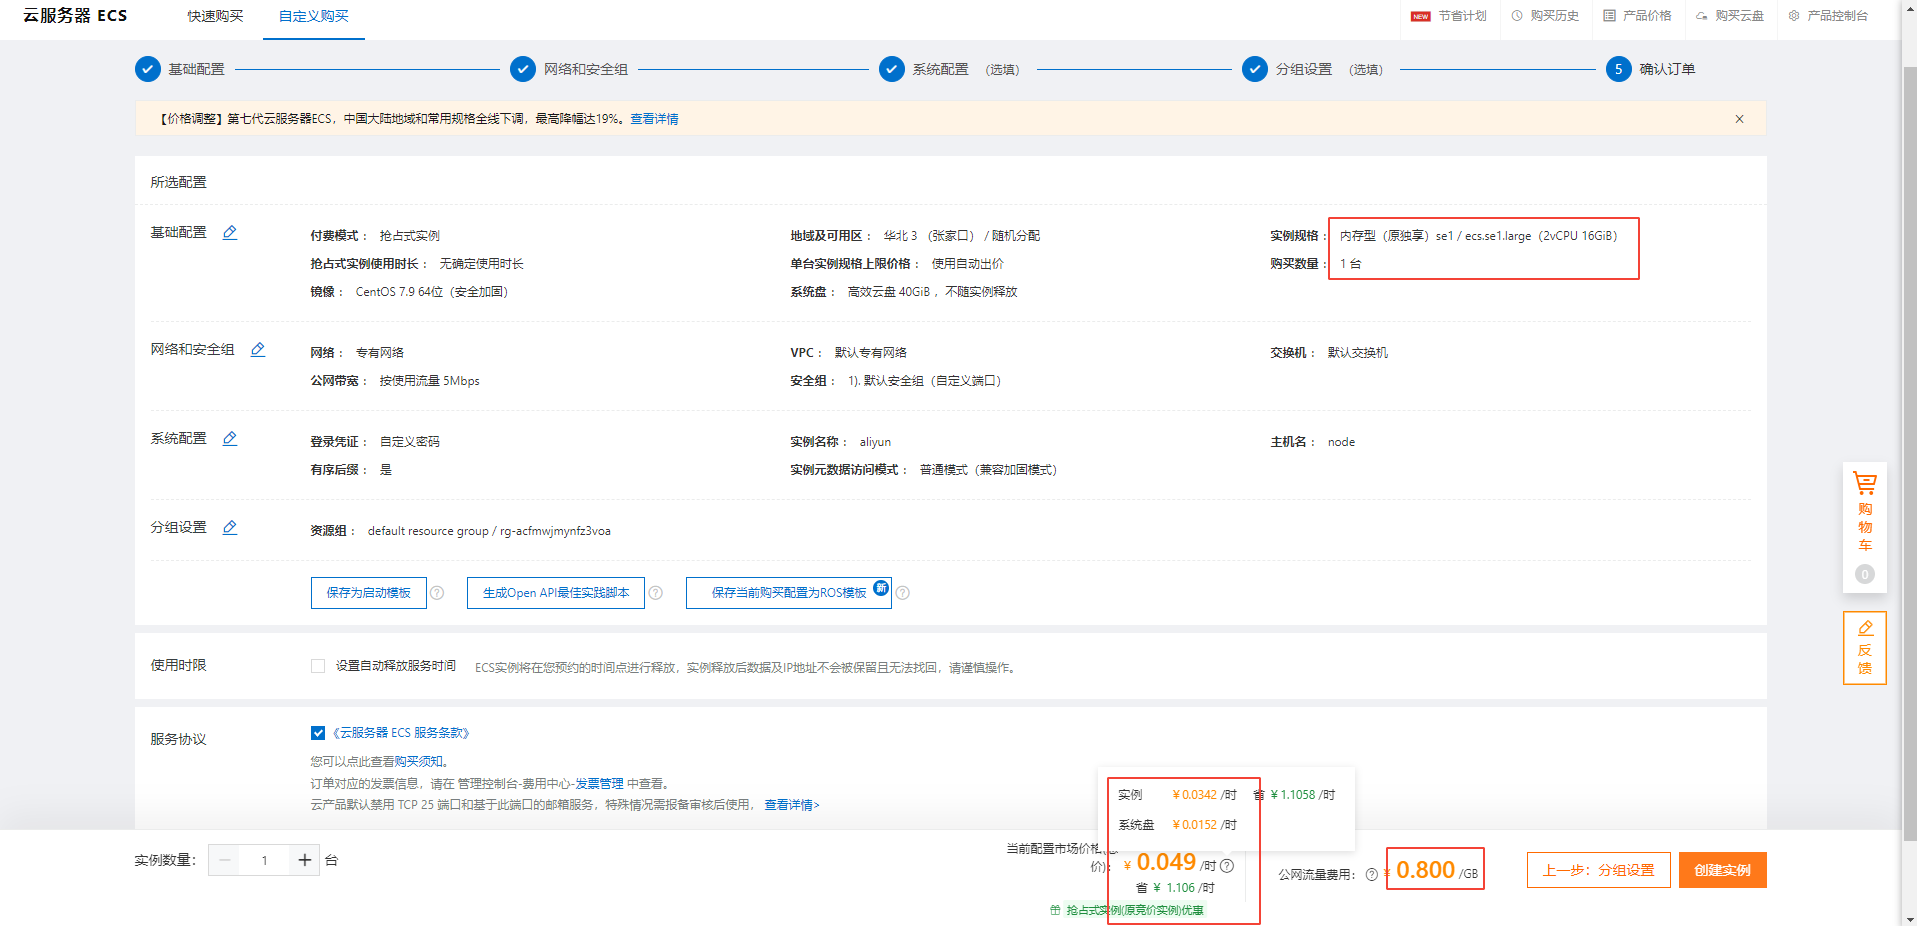Open 购买历史 in top navigation
The height and width of the screenshot is (926, 1917).
[x=1545, y=16]
